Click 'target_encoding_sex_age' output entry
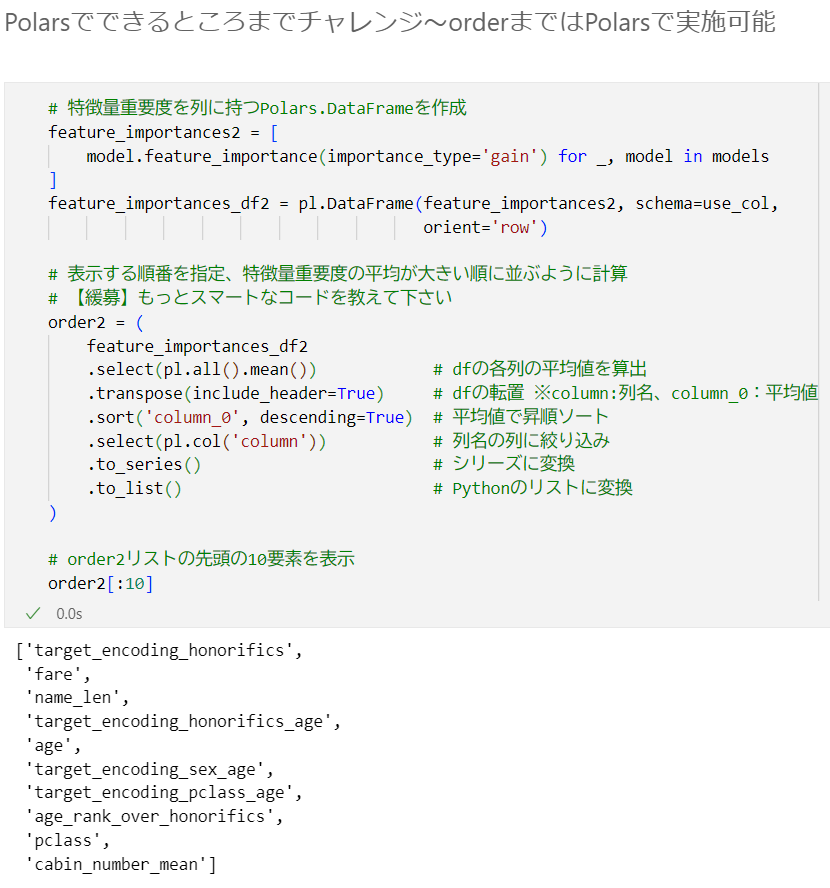 click(x=145, y=770)
